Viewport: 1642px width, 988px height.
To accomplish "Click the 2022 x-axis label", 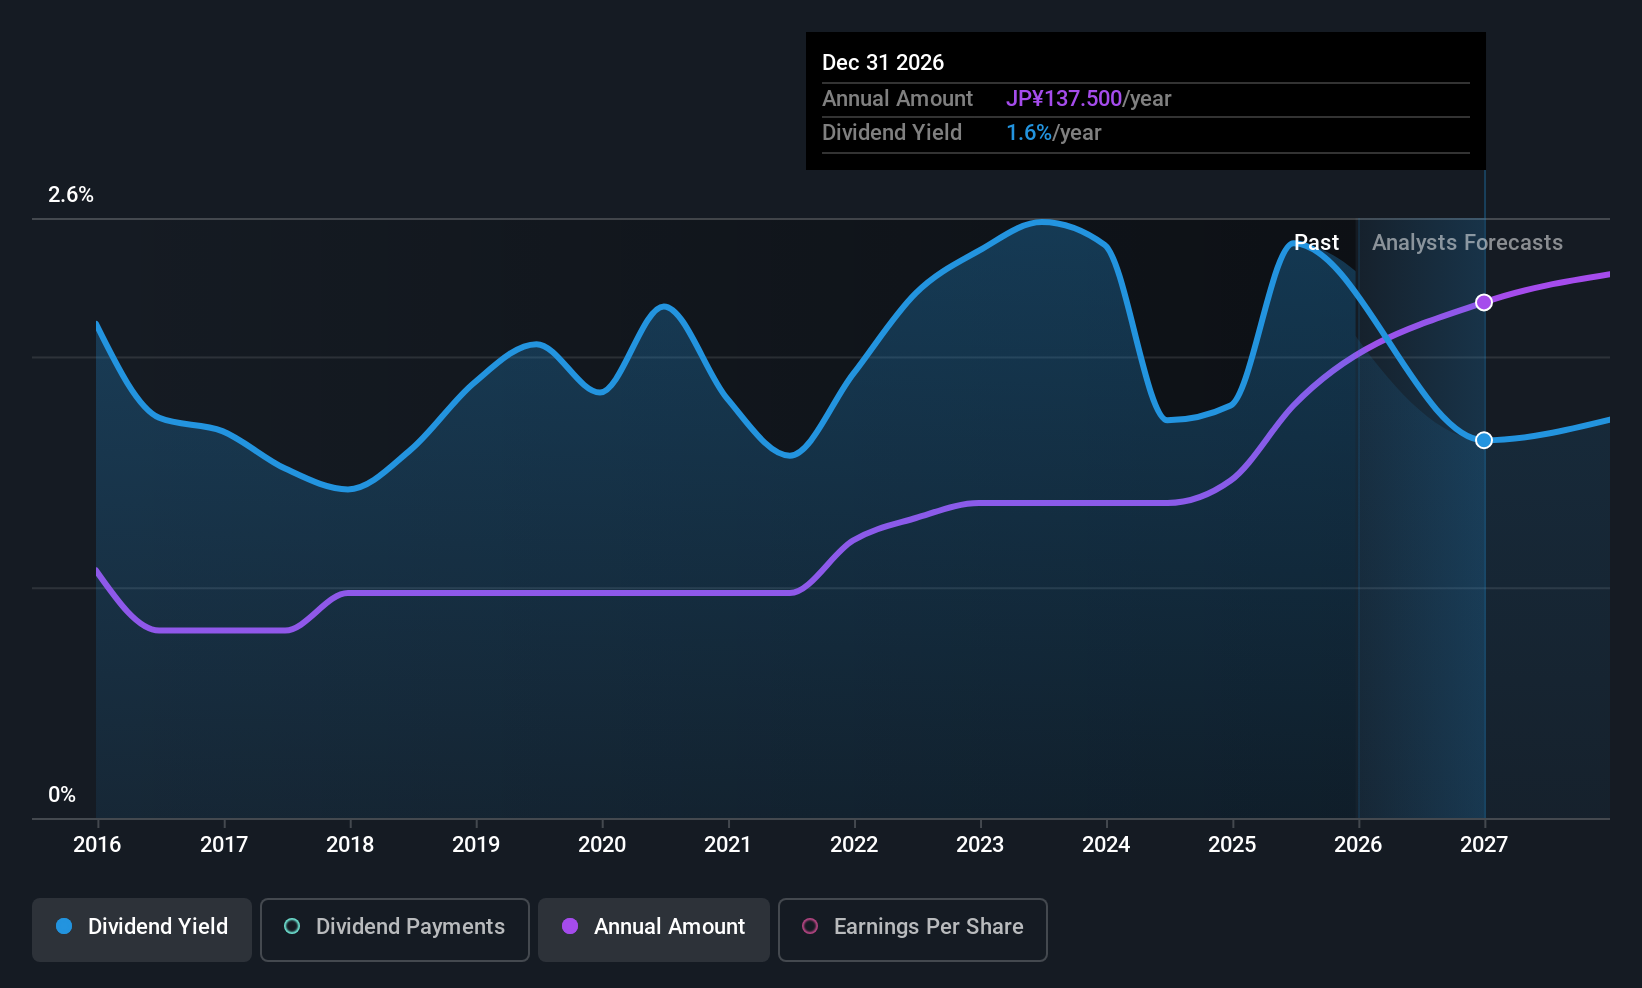I will tap(854, 845).
